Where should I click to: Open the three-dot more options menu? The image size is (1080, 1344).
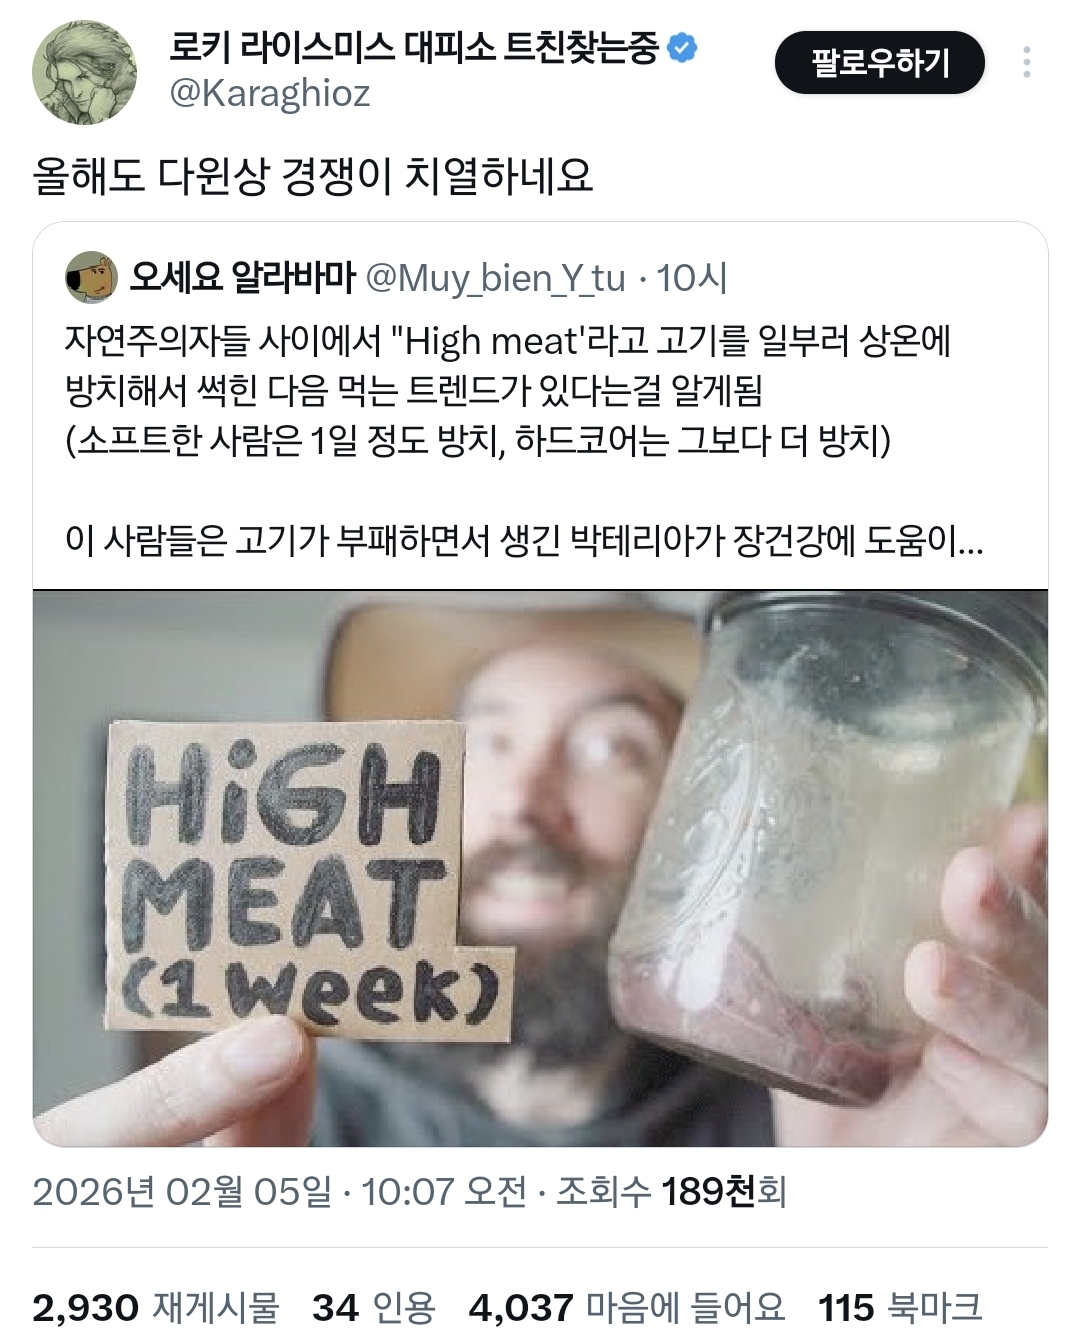pyautogui.click(x=1027, y=62)
